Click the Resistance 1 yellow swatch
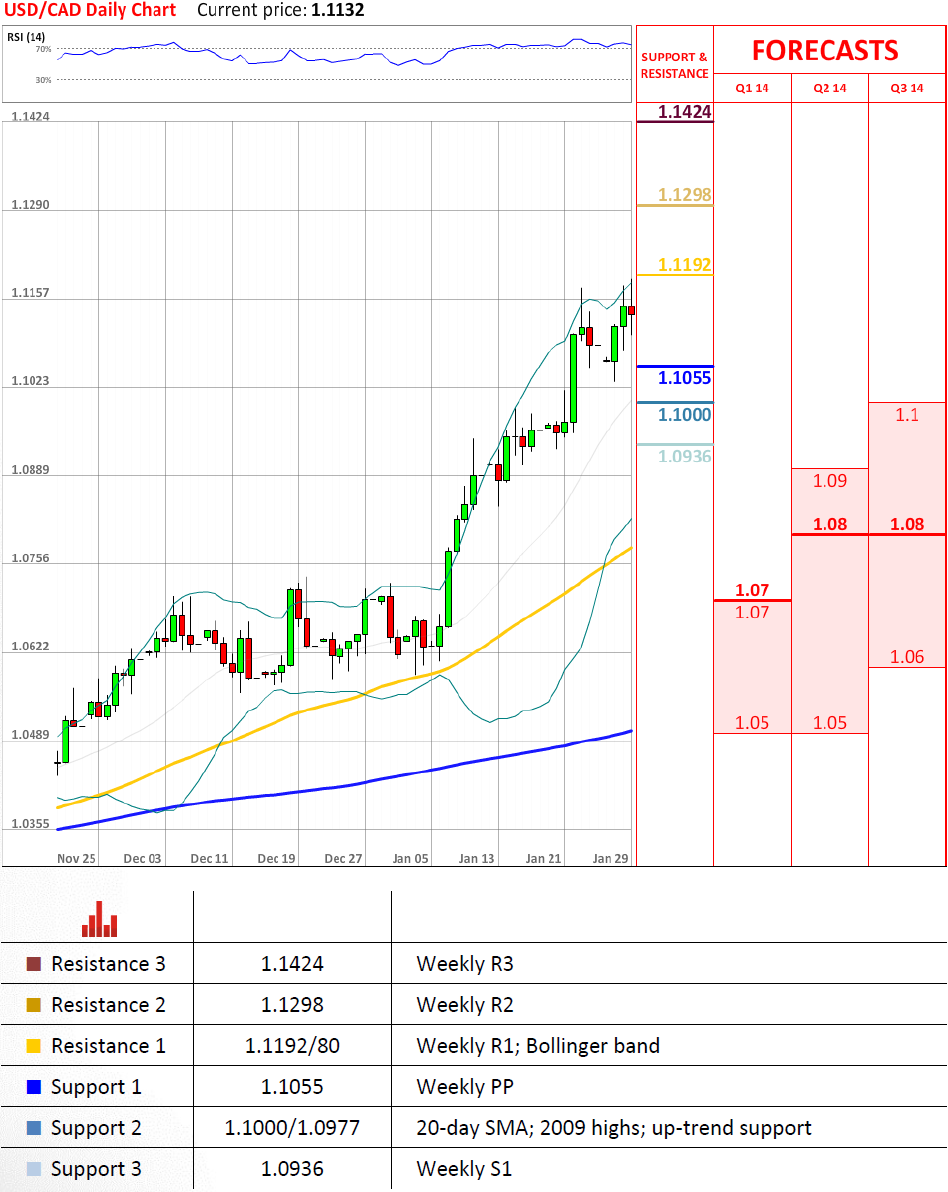The height and width of the screenshot is (1192, 948). point(34,1046)
